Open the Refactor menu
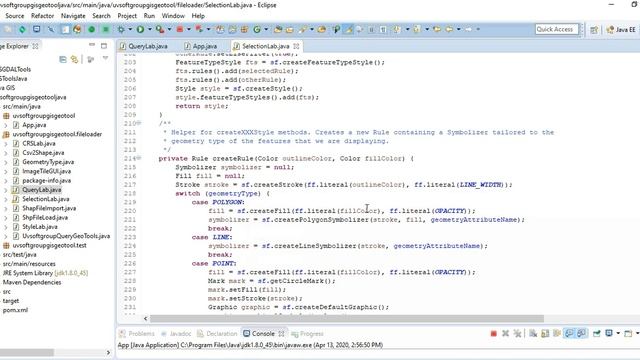640x360 pixels. [x=42, y=16]
